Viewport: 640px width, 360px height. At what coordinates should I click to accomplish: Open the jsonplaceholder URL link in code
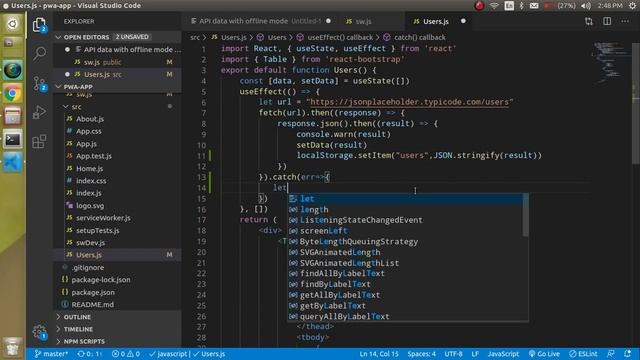[x=409, y=102]
